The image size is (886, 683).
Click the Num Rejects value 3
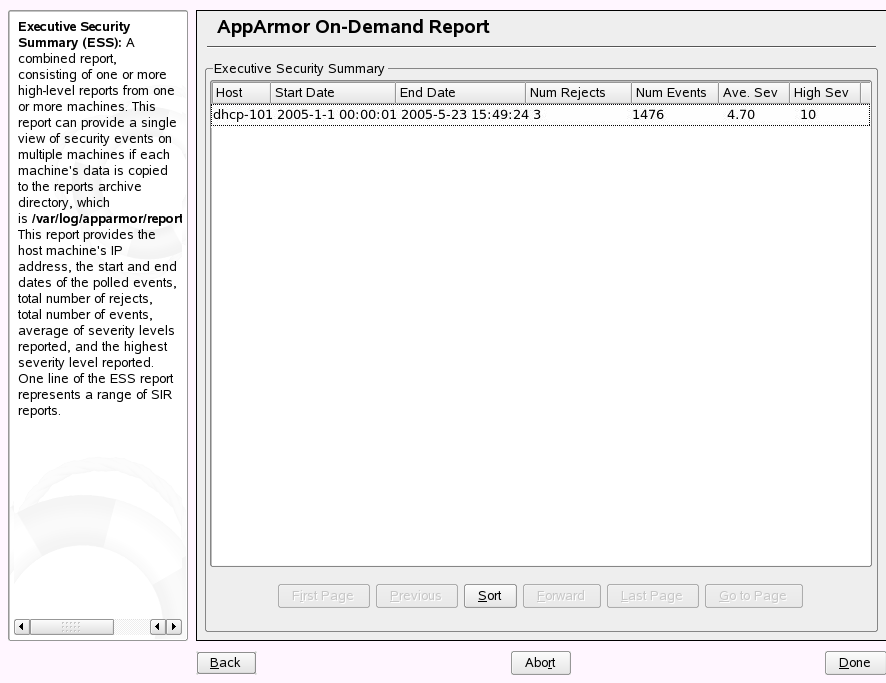[537, 115]
